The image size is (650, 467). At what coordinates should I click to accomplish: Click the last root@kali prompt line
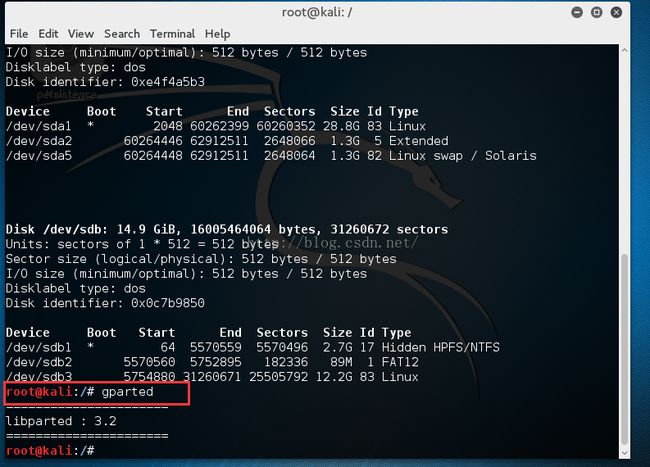tap(50, 450)
